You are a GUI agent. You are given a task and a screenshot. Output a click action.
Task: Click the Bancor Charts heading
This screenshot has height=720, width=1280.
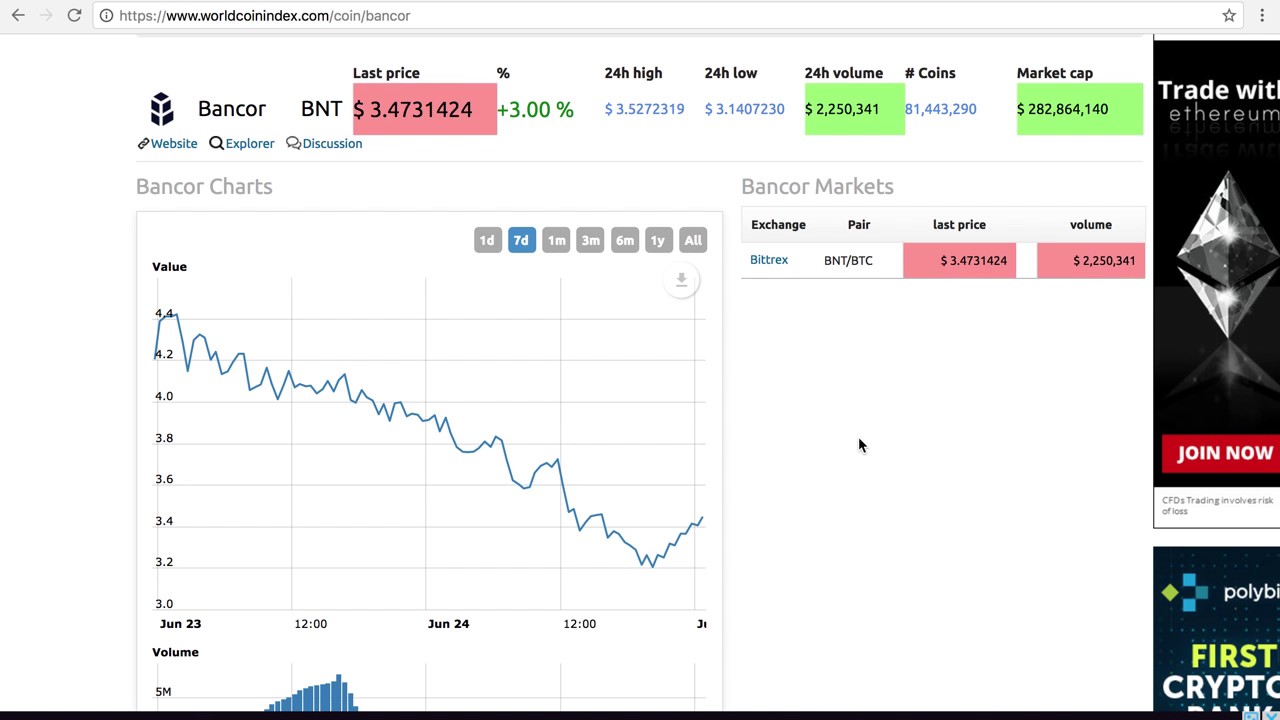tap(204, 186)
